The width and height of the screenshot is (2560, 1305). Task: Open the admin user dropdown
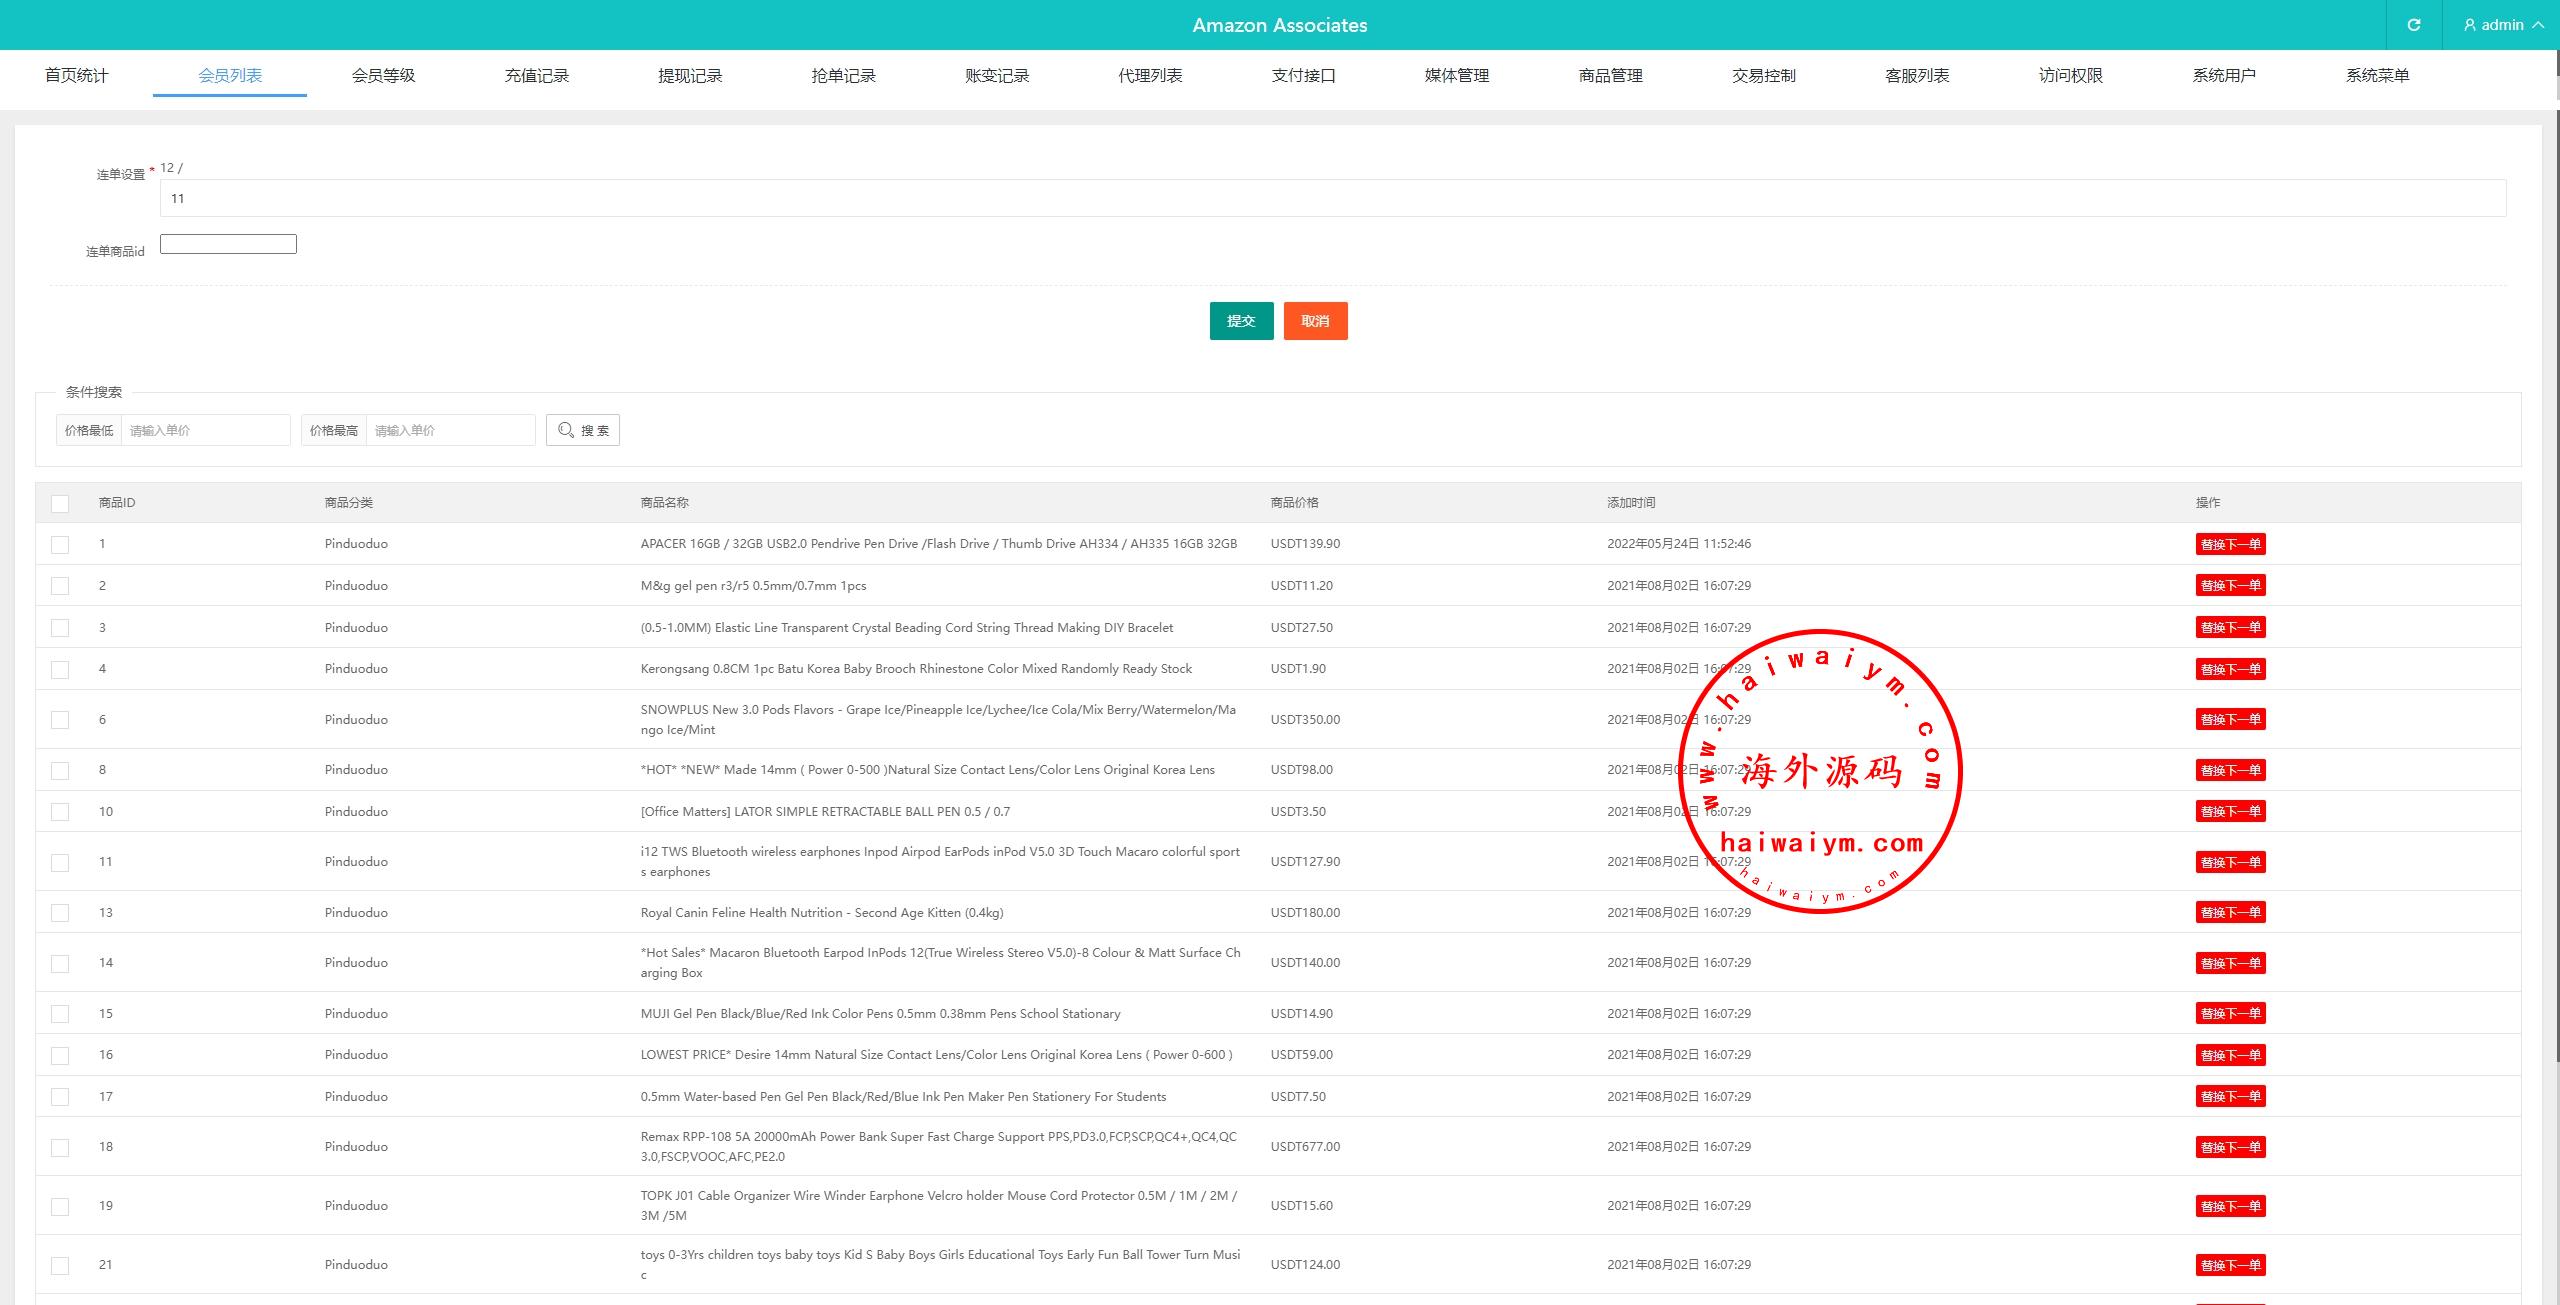click(x=2503, y=25)
